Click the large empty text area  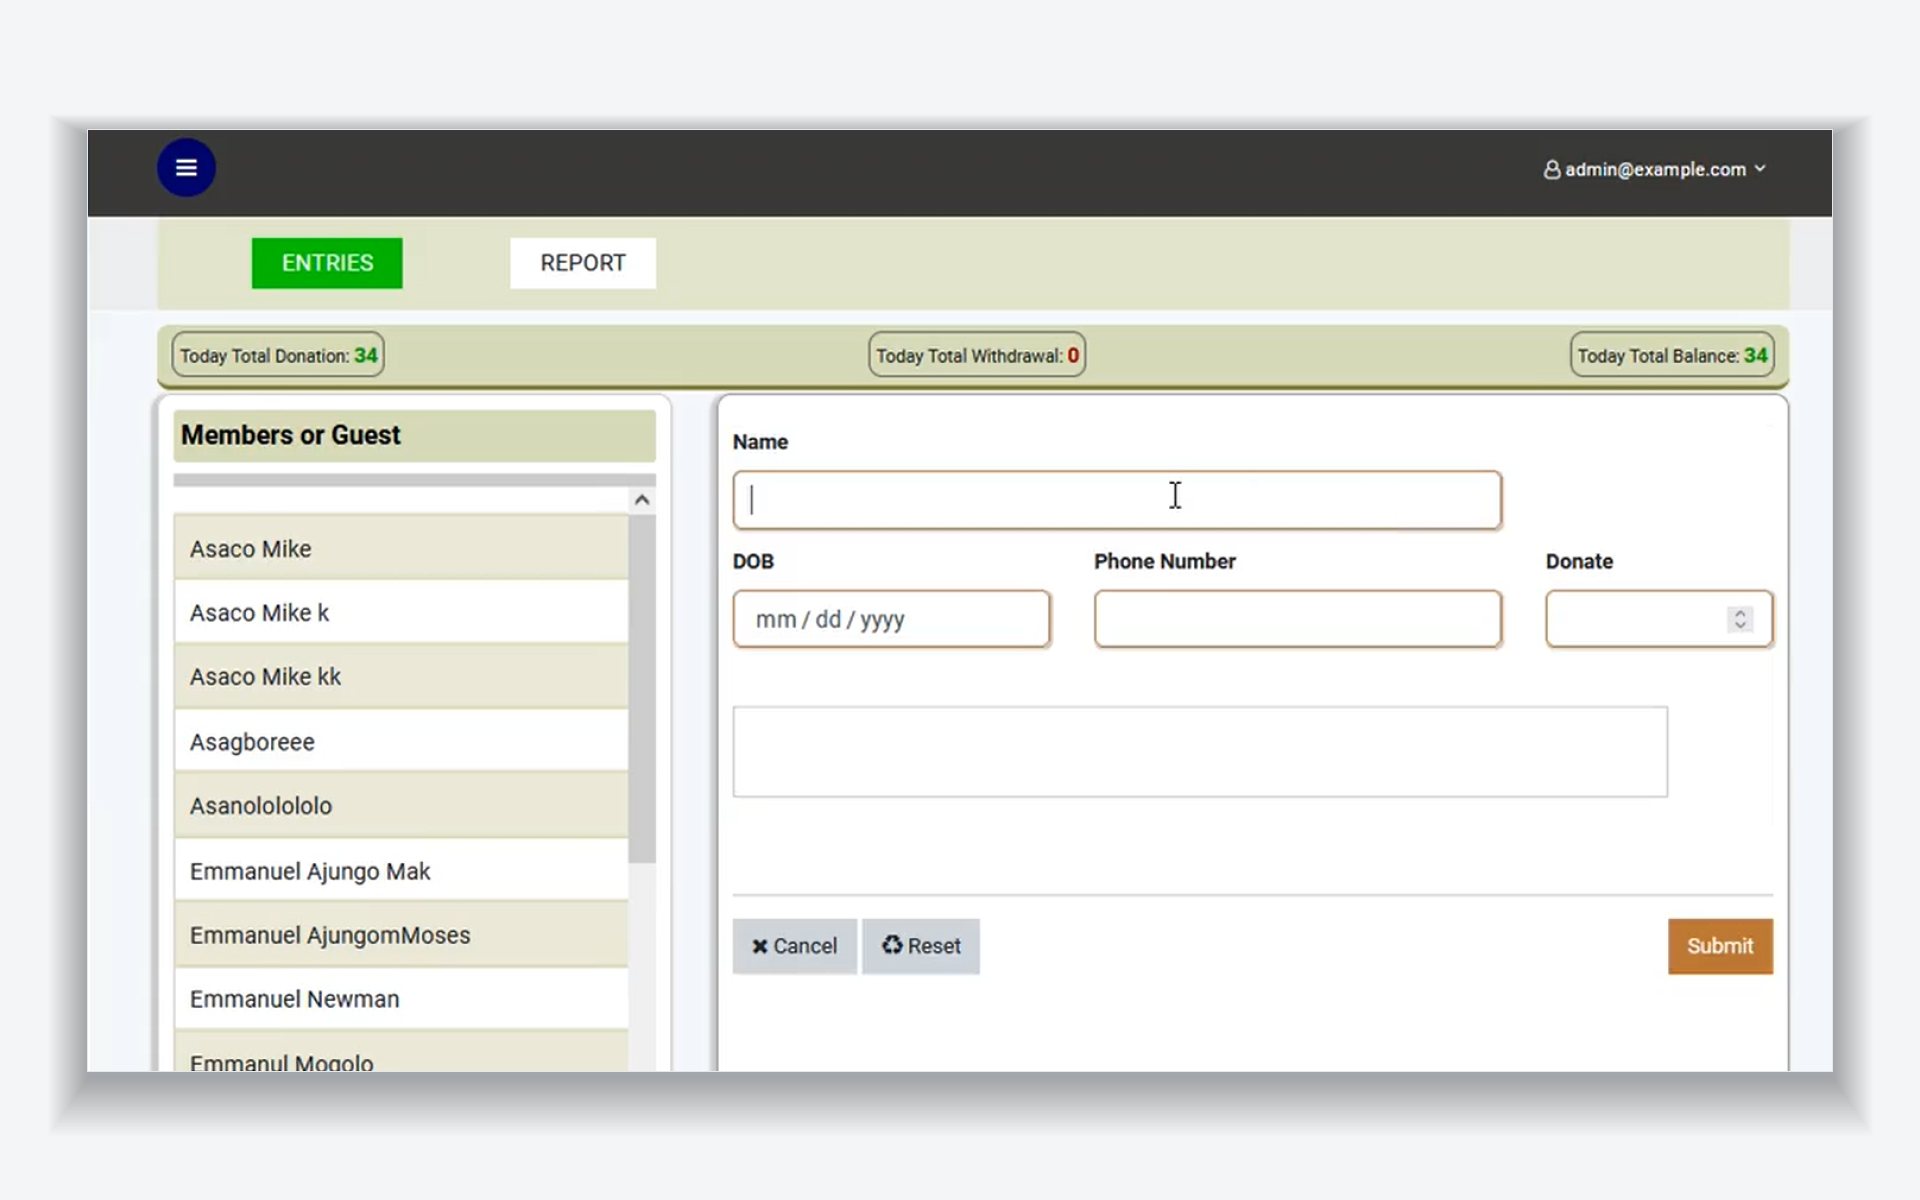1200,752
